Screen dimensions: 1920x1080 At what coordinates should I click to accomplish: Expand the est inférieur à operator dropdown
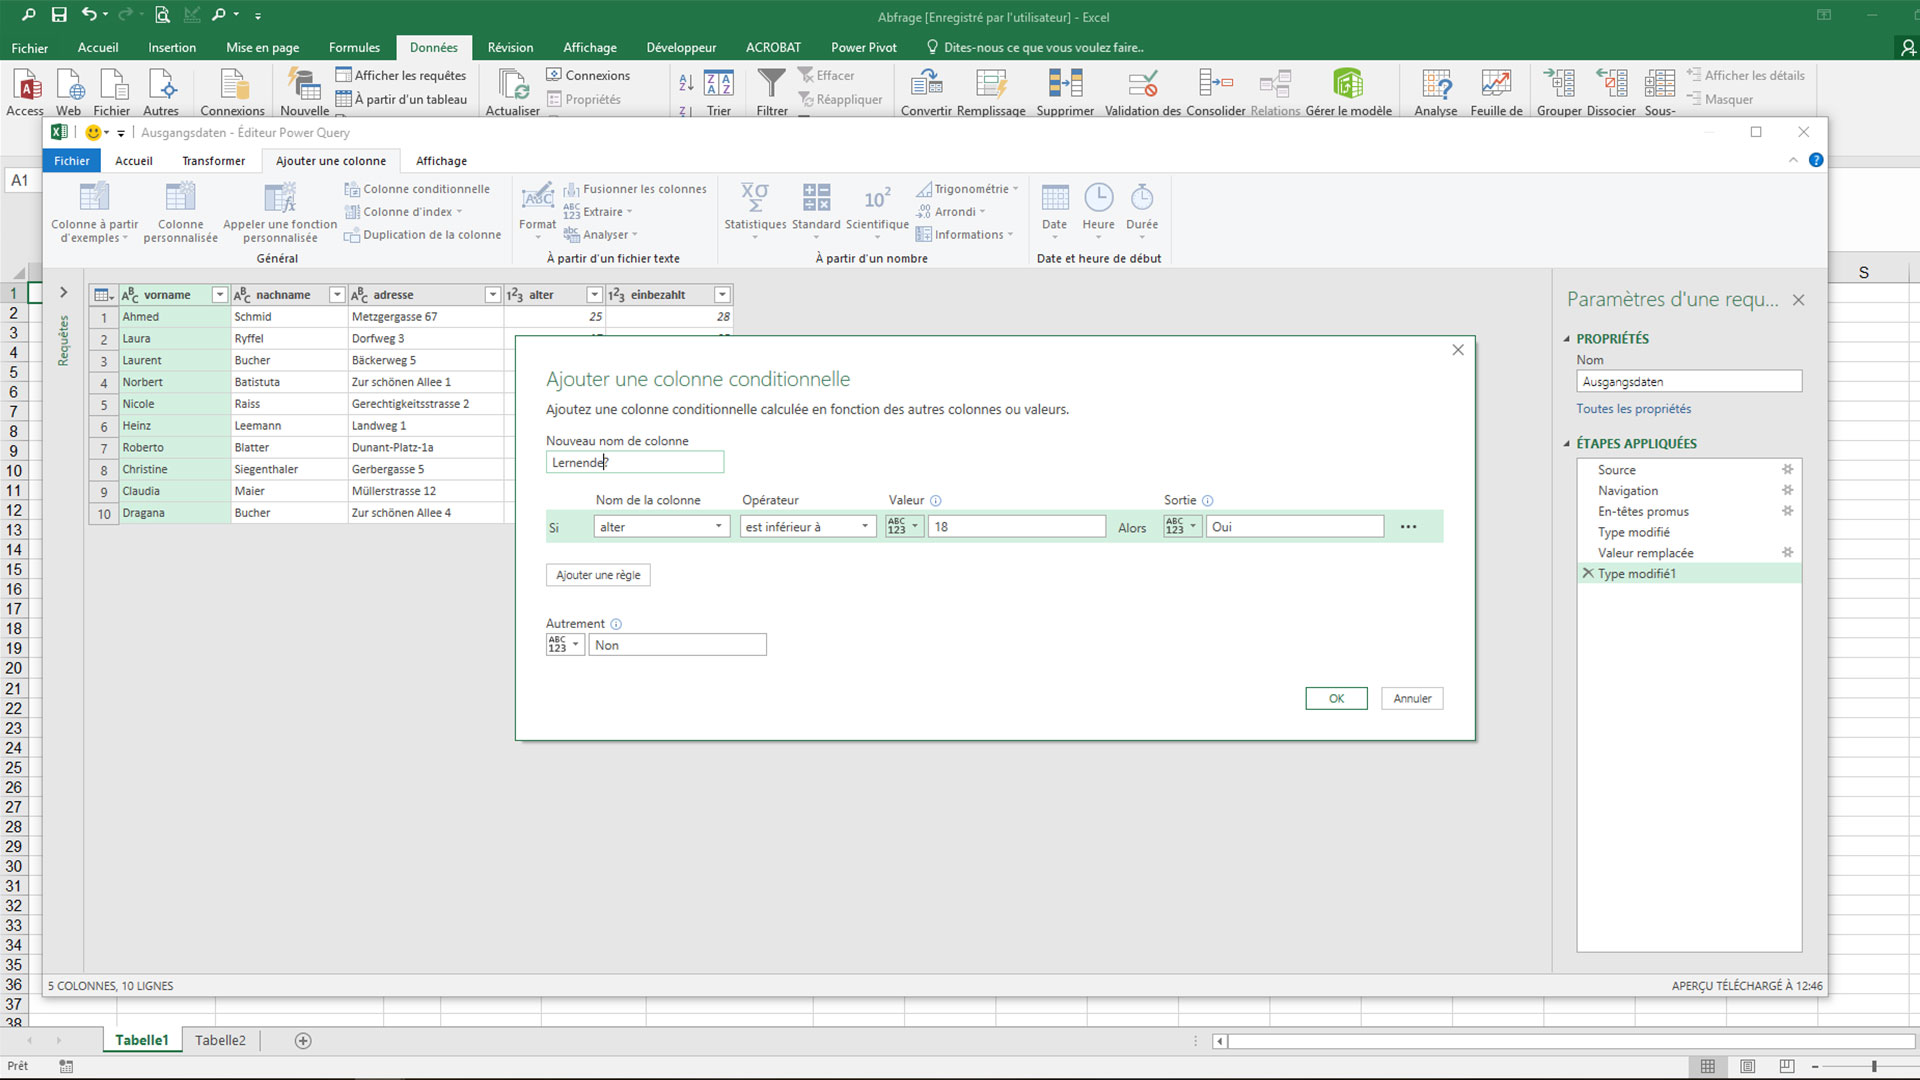[864, 526]
